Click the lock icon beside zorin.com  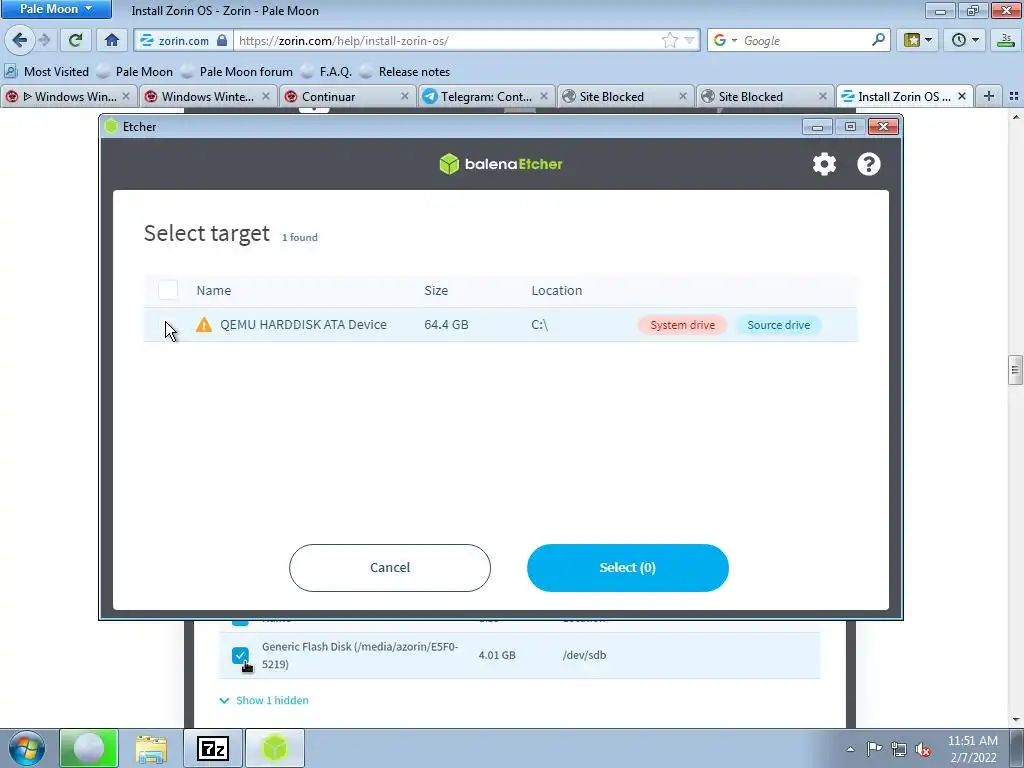tap(222, 40)
